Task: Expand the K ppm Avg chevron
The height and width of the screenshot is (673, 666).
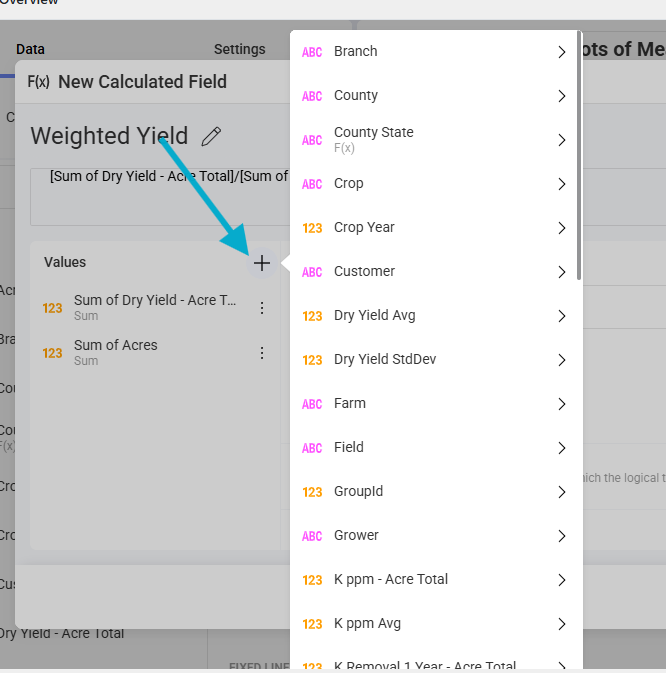Action: (x=562, y=624)
